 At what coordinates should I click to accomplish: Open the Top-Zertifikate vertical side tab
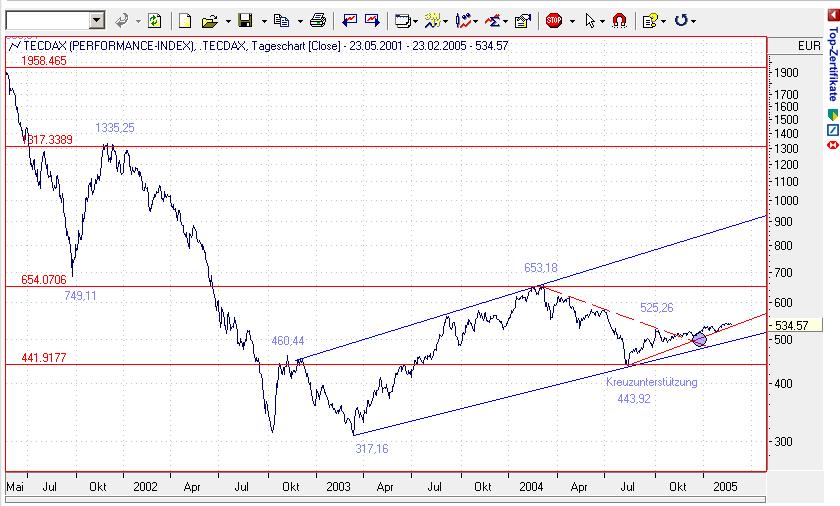[832, 63]
